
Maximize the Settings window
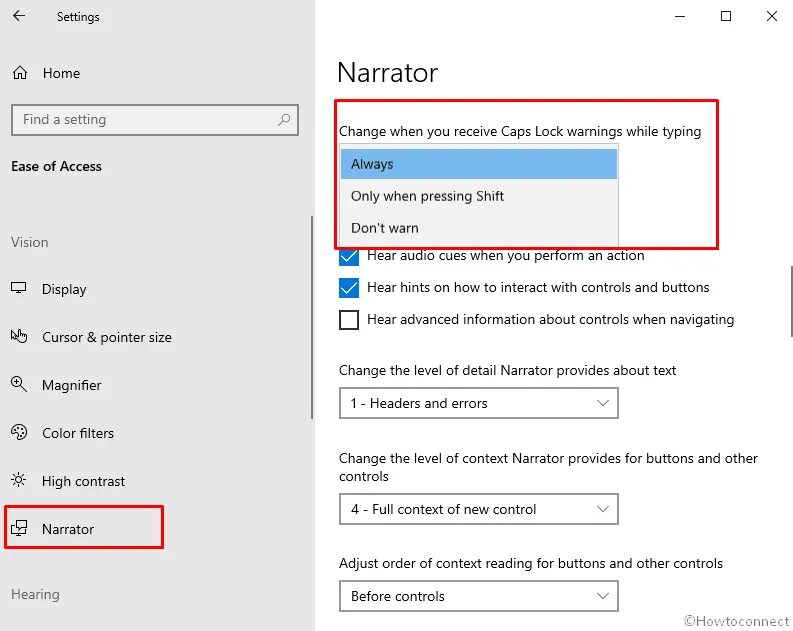coord(726,16)
